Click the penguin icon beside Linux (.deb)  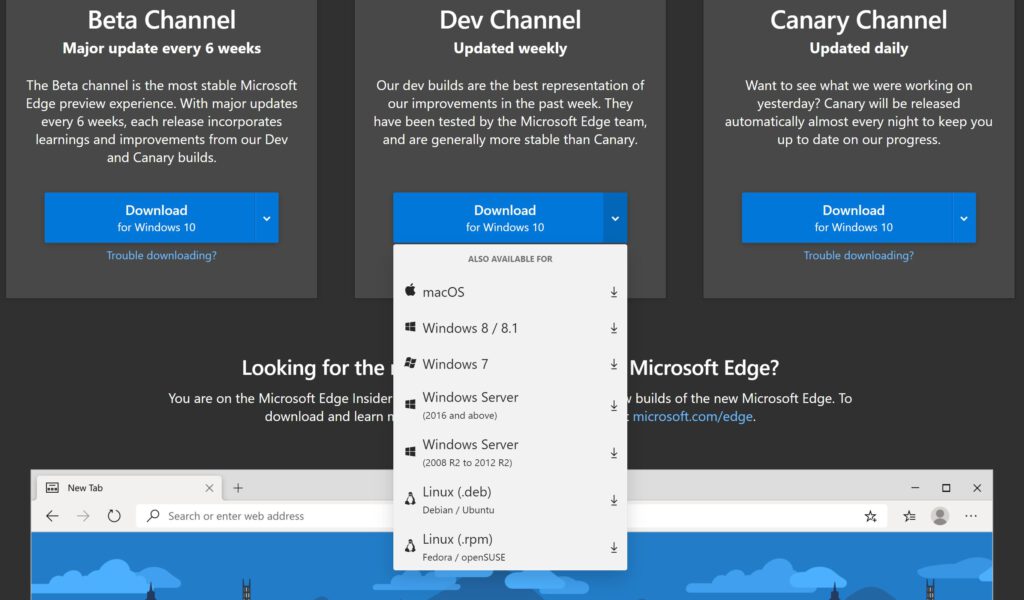(x=410, y=499)
